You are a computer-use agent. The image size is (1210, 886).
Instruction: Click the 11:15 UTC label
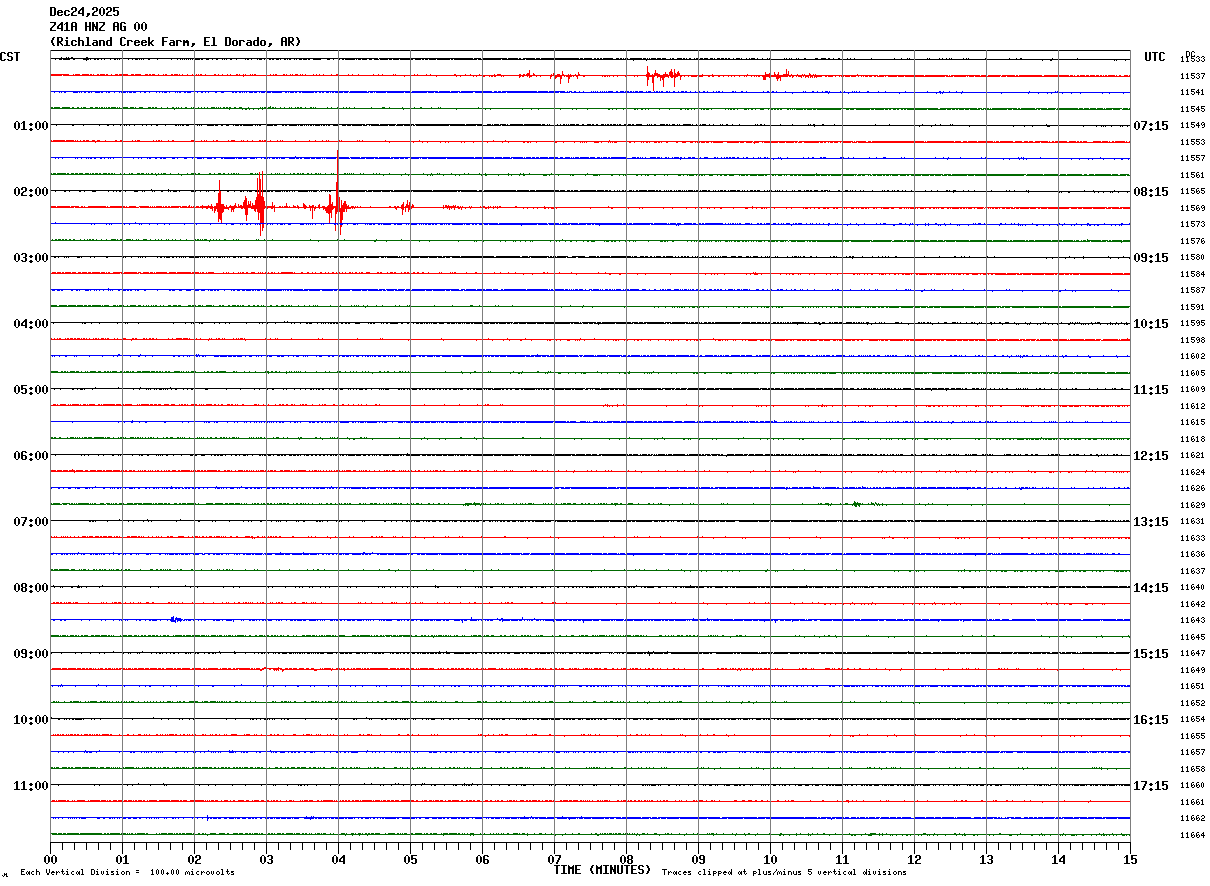[1150, 390]
